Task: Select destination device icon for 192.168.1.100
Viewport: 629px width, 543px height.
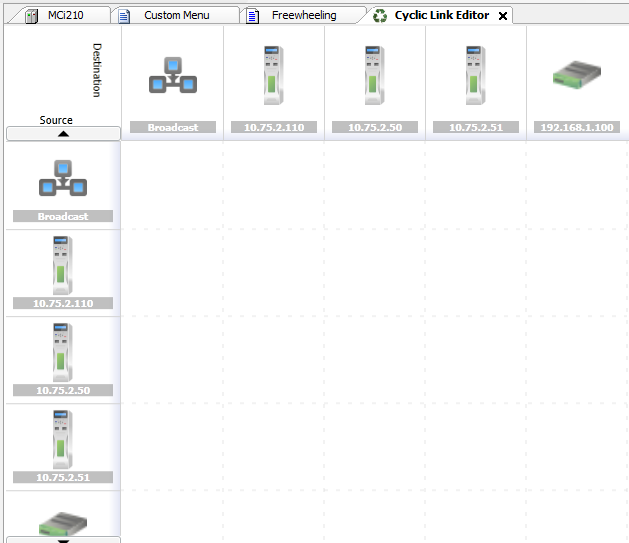Action: point(577,75)
